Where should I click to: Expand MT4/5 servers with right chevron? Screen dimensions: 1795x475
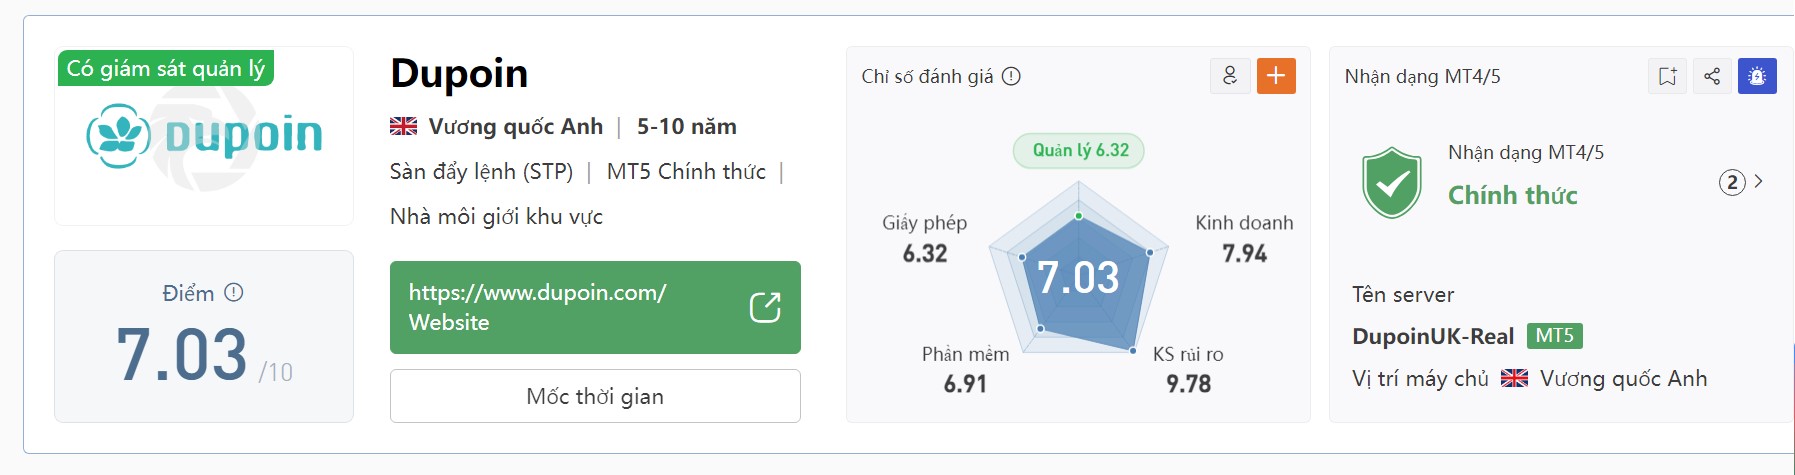[x=1759, y=181]
